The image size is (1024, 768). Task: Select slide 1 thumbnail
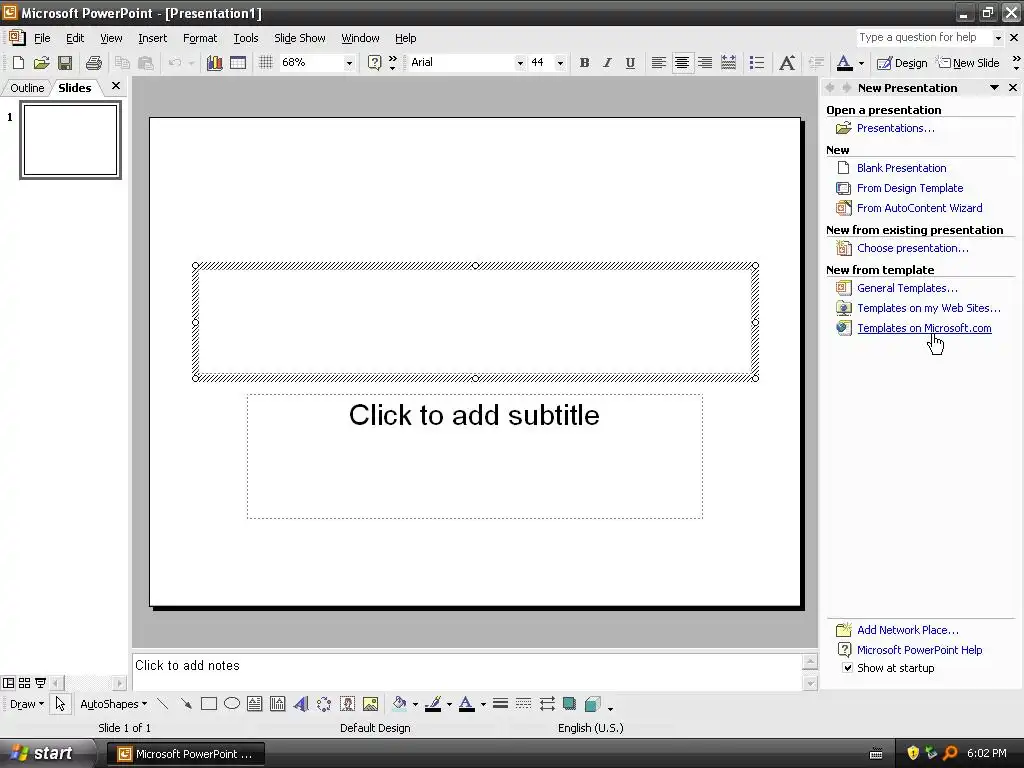[x=71, y=140]
